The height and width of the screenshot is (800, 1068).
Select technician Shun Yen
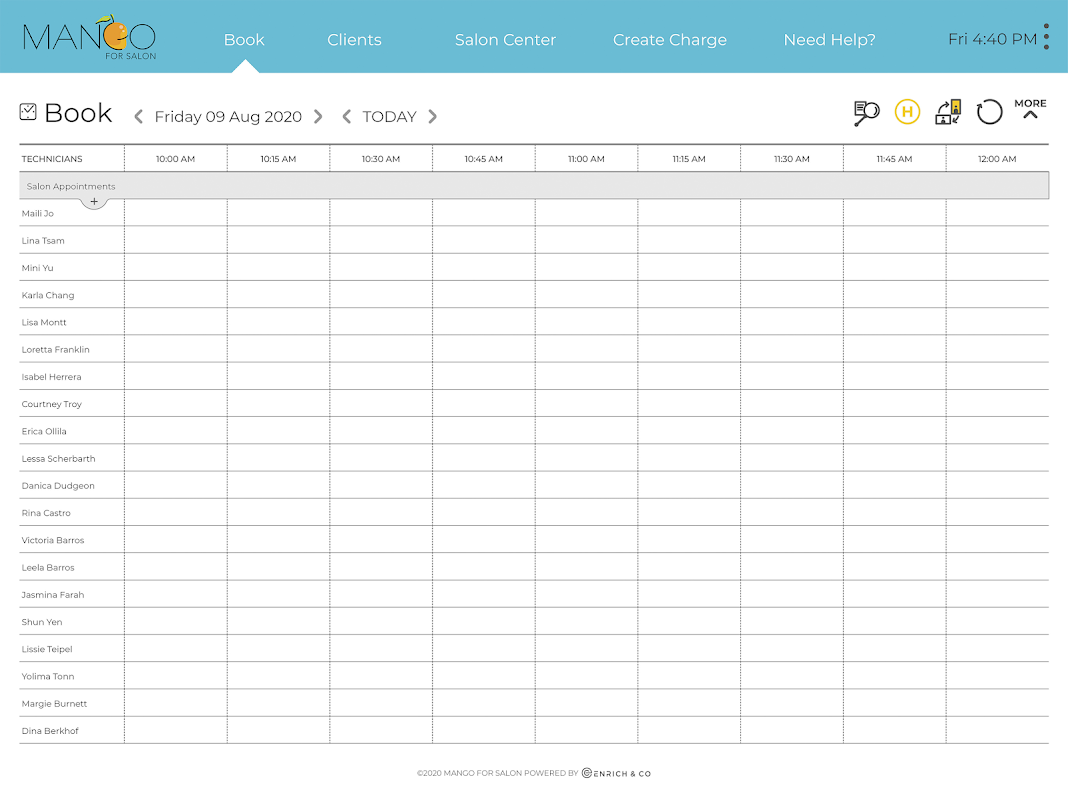pyautogui.click(x=42, y=622)
